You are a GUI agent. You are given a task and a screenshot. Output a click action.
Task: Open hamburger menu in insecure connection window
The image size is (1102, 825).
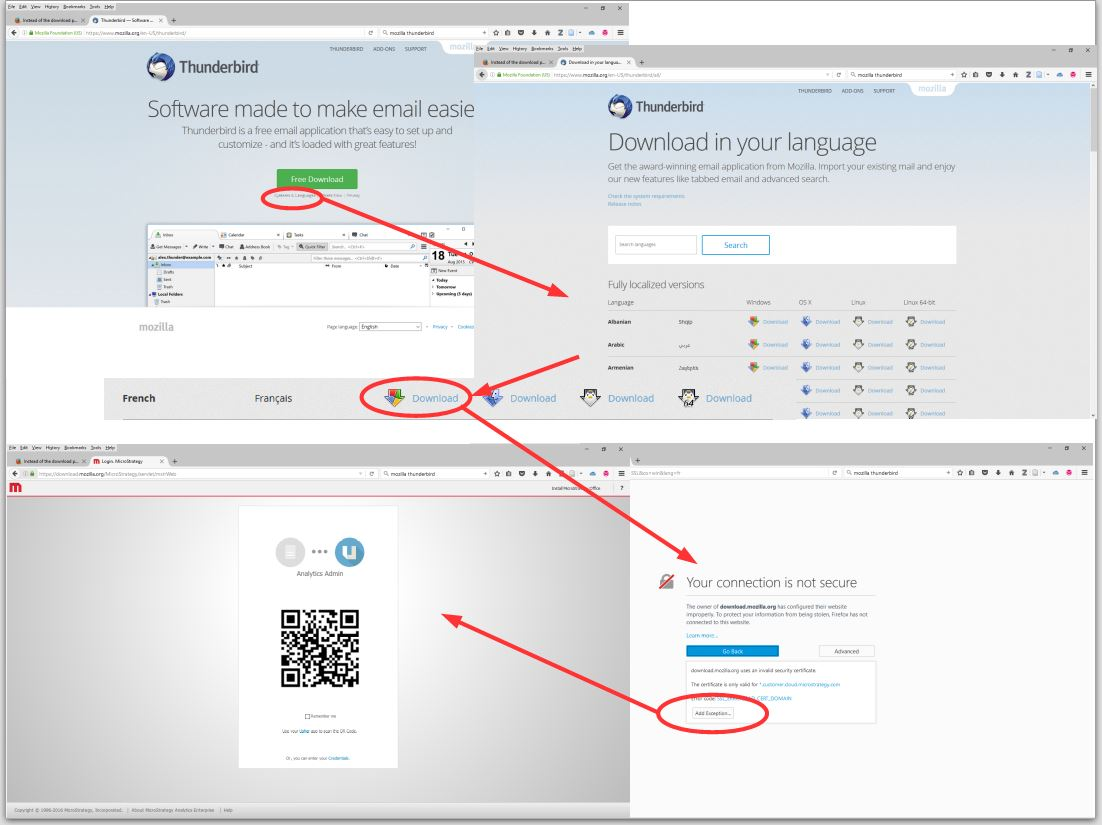click(1085, 473)
